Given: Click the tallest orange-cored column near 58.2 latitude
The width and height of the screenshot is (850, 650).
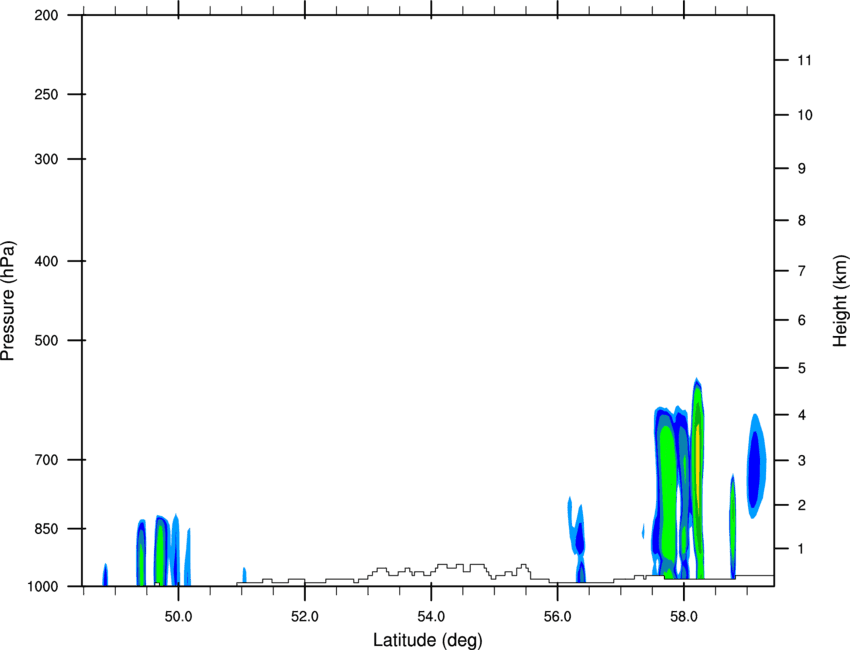Looking at the screenshot, I should 698,477.
